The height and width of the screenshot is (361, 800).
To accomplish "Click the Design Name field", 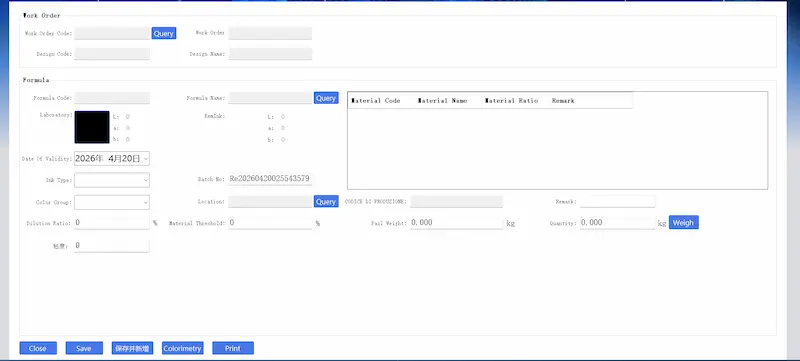I will 270,54.
